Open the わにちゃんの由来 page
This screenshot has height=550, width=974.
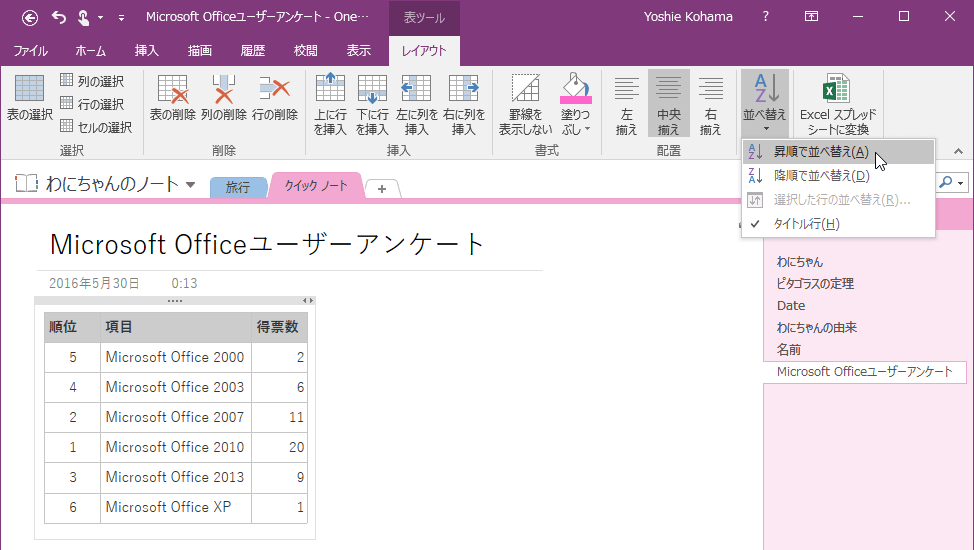coord(816,328)
